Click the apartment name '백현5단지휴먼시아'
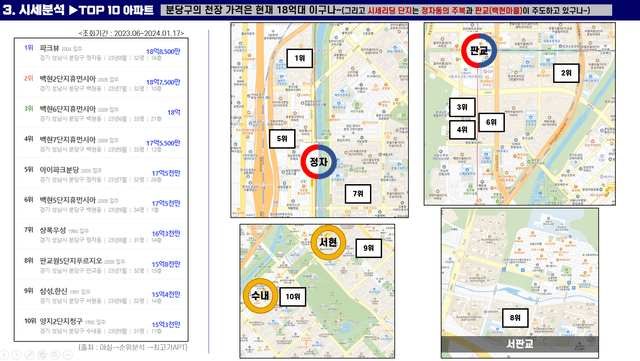Viewport: 640px width, 361px height. click(67, 200)
